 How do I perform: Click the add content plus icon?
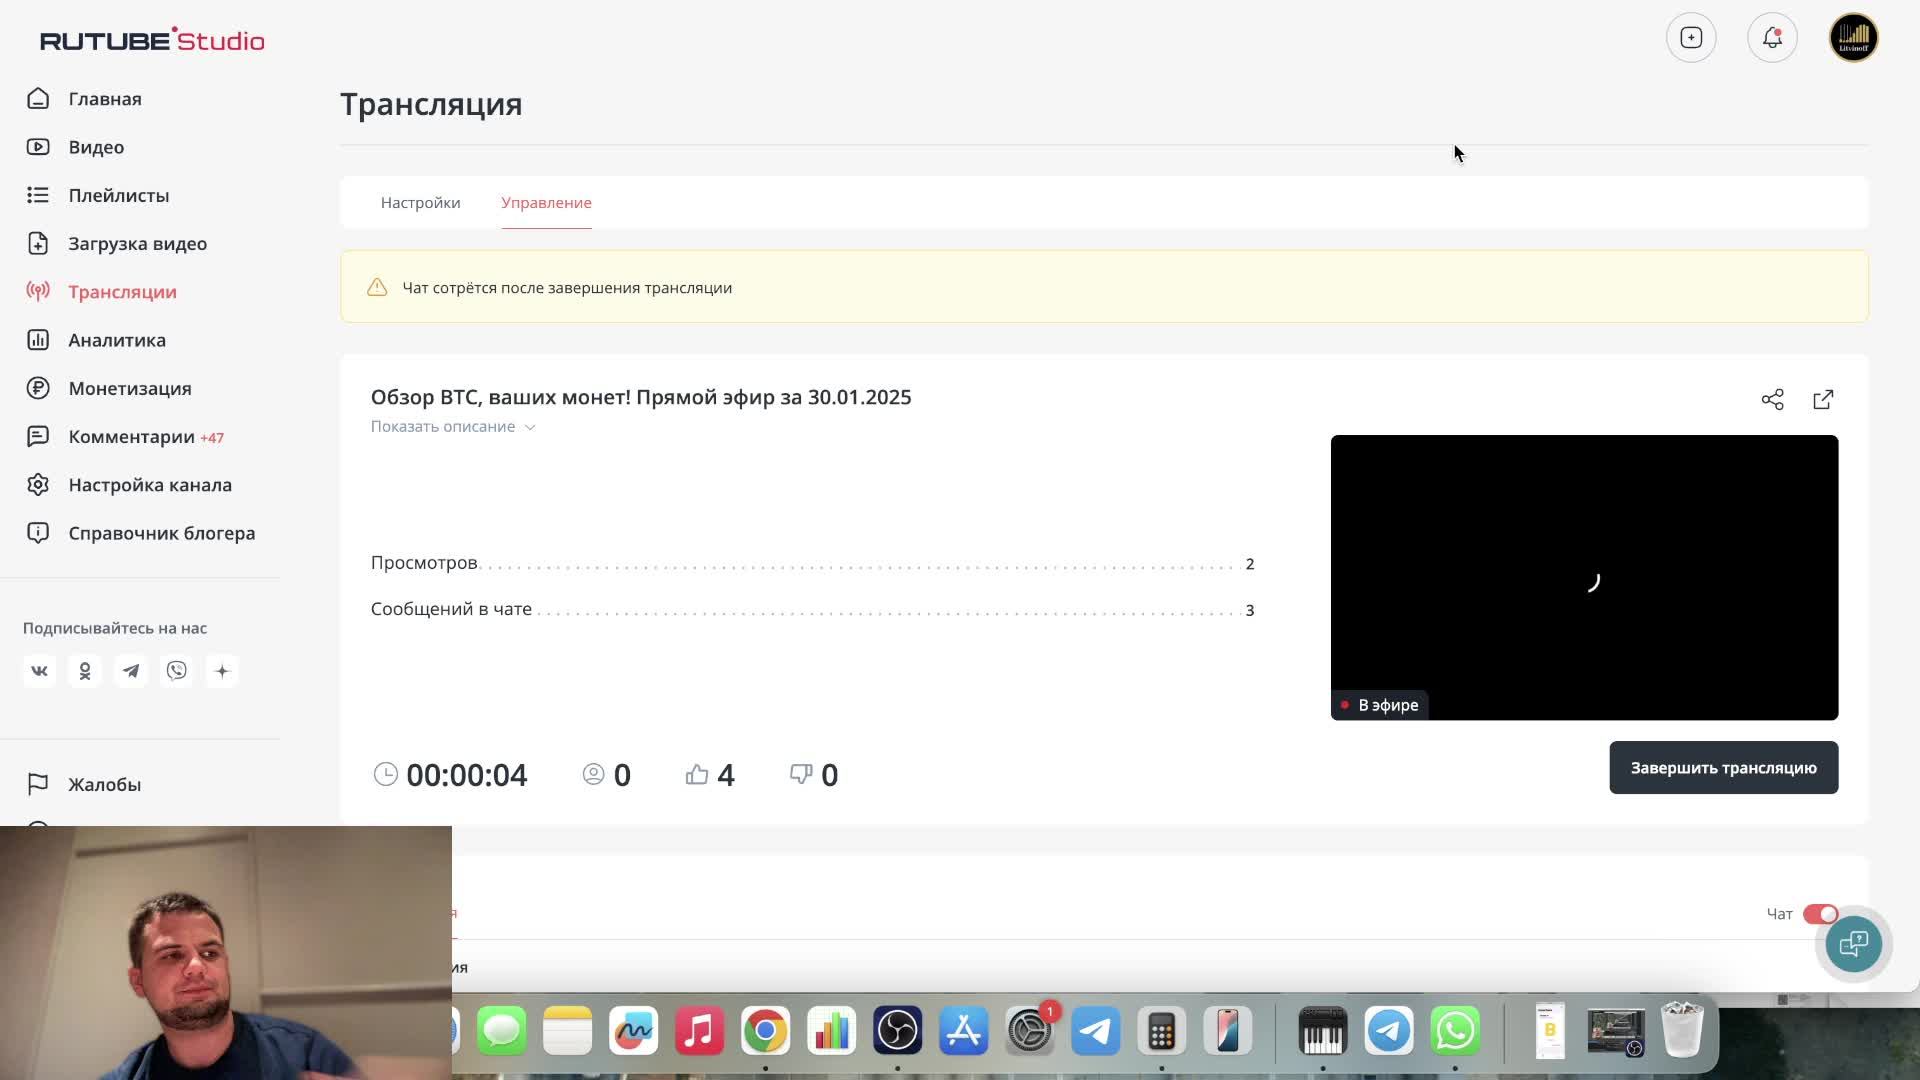coord(1691,38)
